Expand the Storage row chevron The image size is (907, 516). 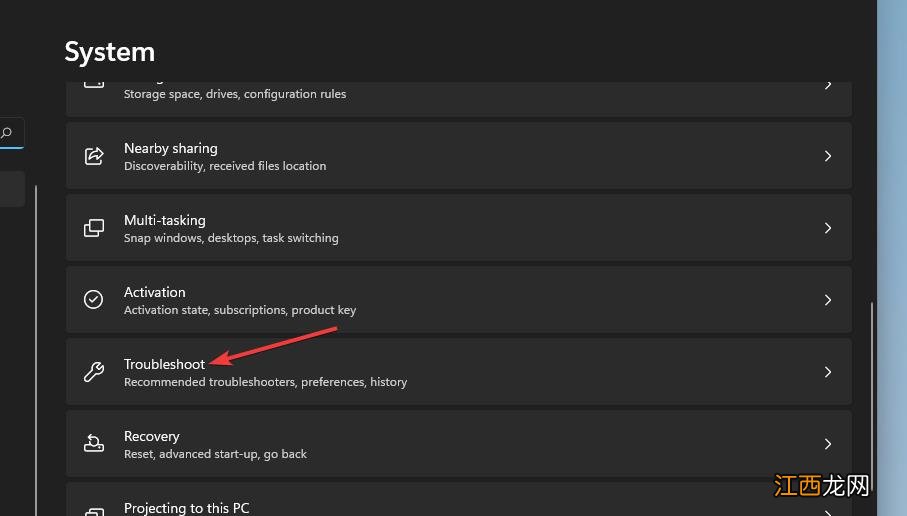828,85
